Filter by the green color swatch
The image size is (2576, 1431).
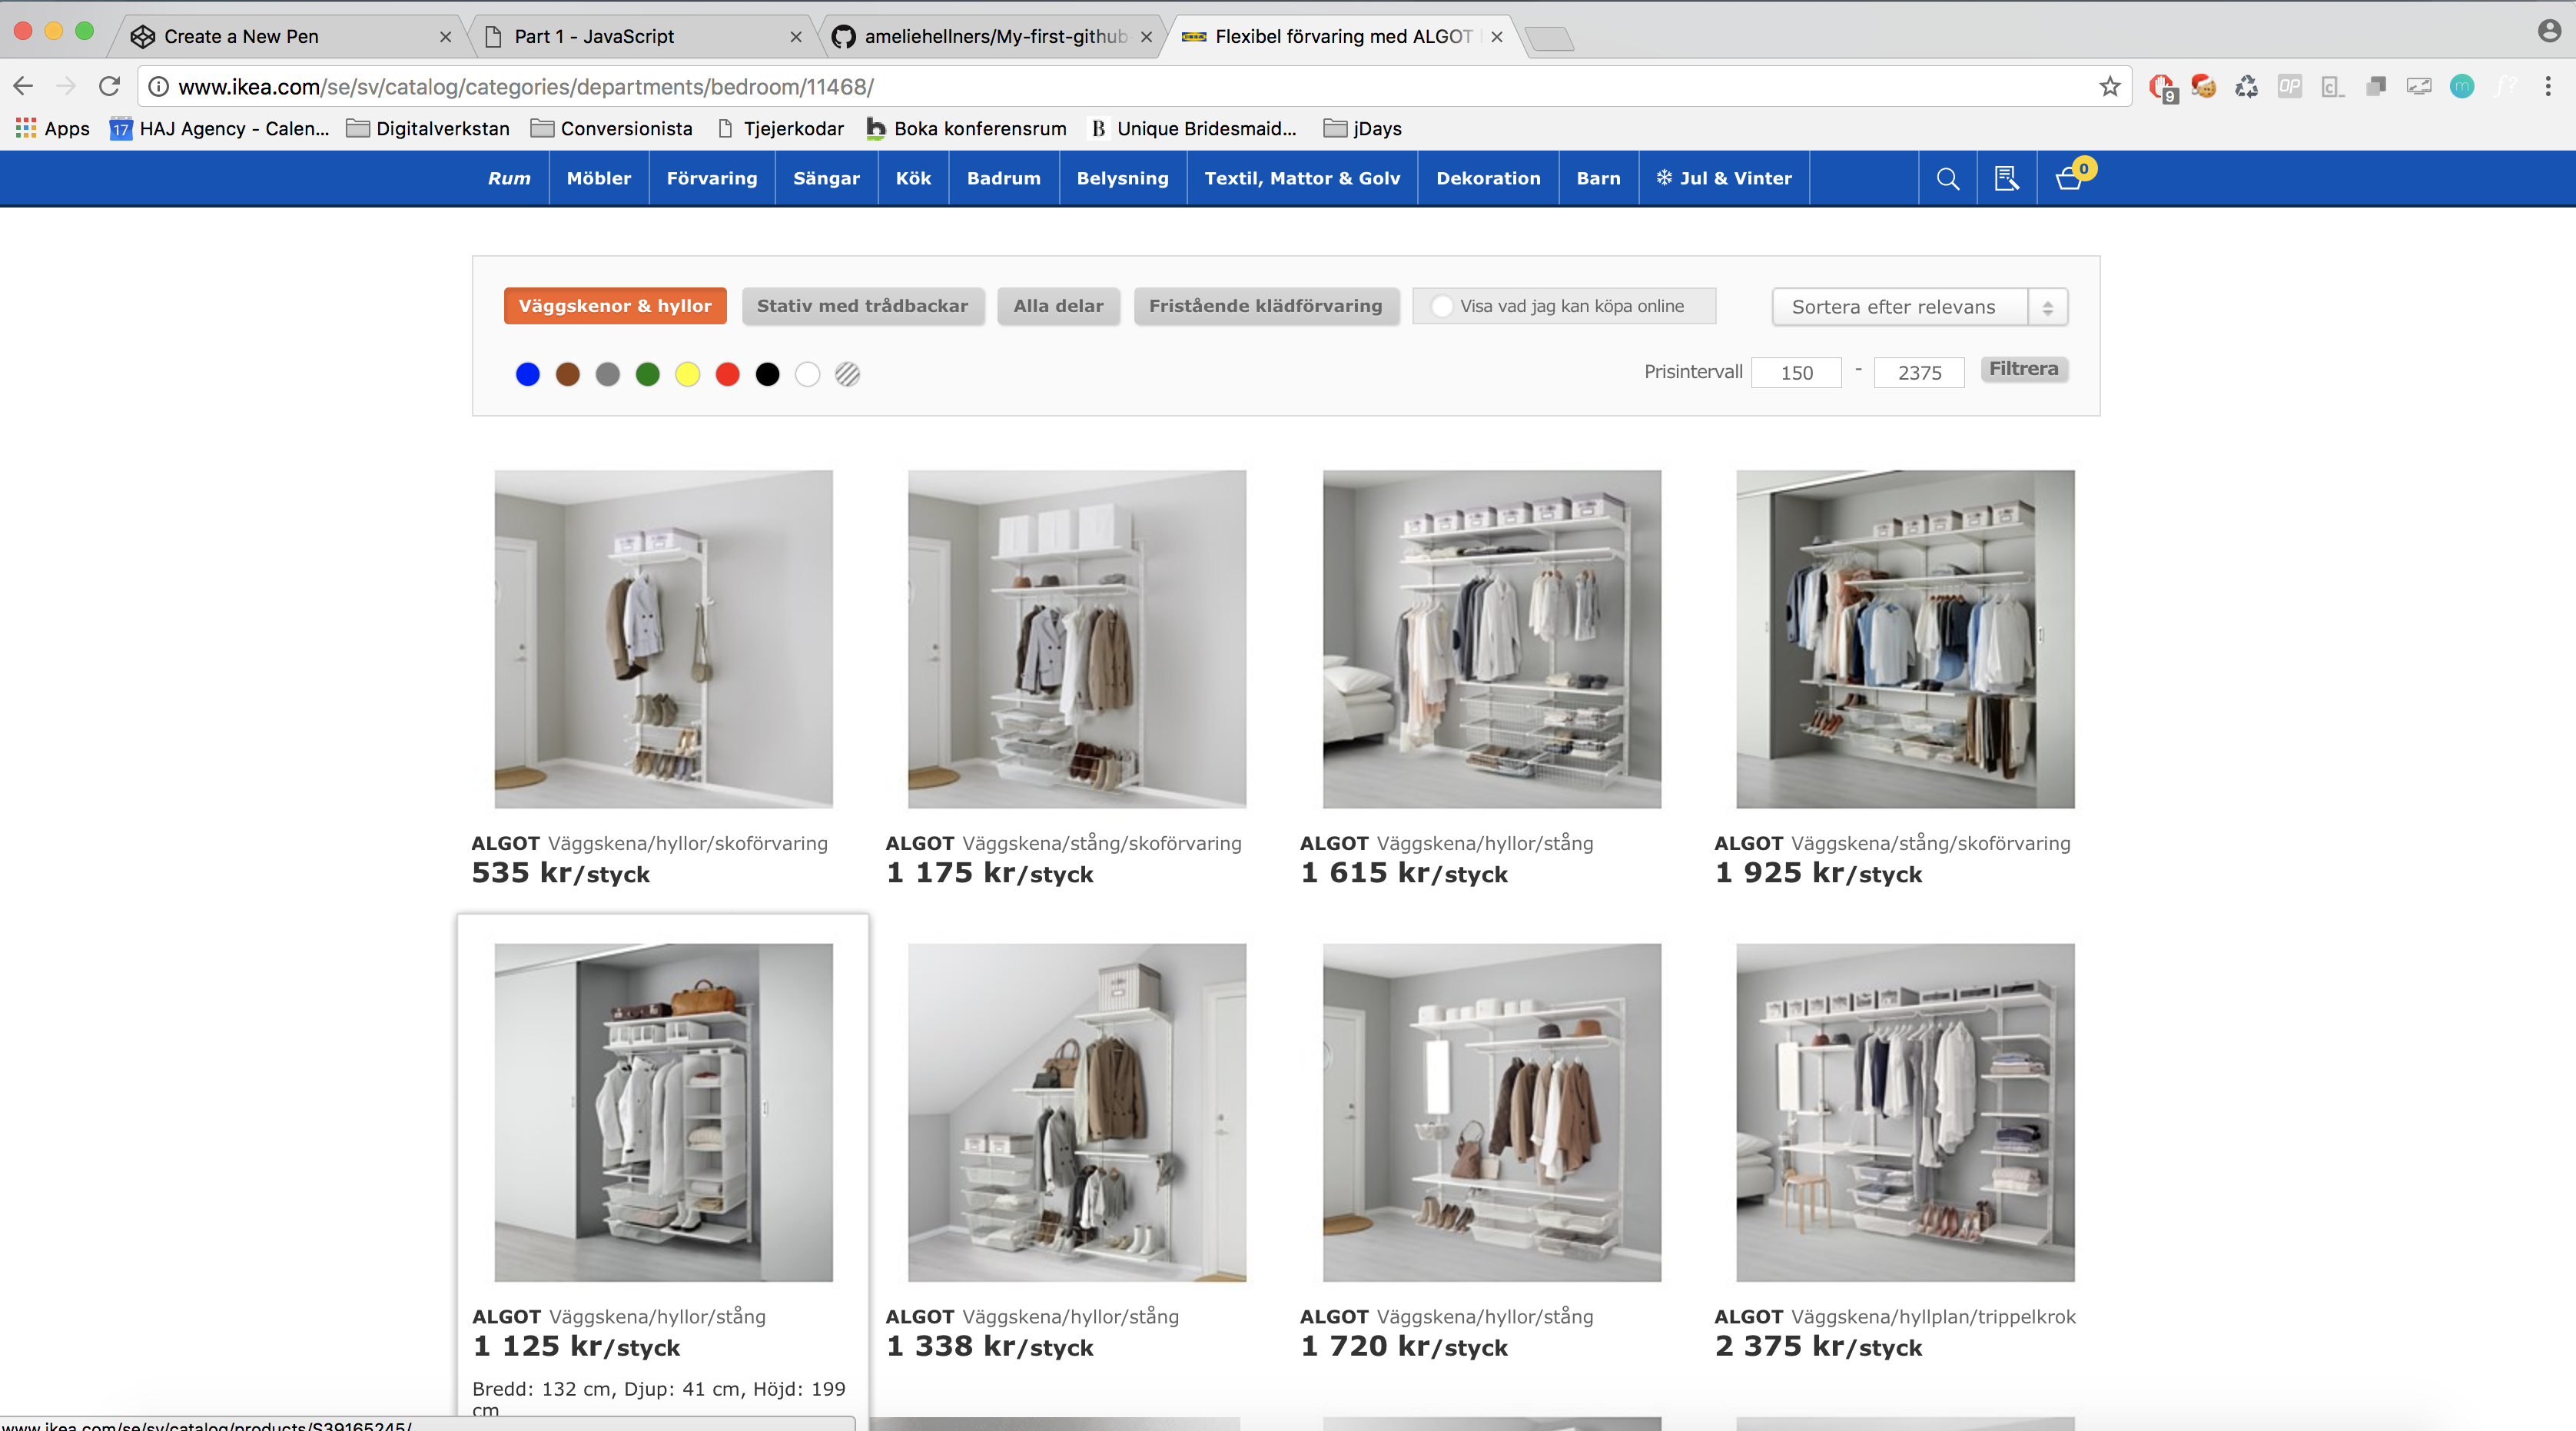coord(648,374)
